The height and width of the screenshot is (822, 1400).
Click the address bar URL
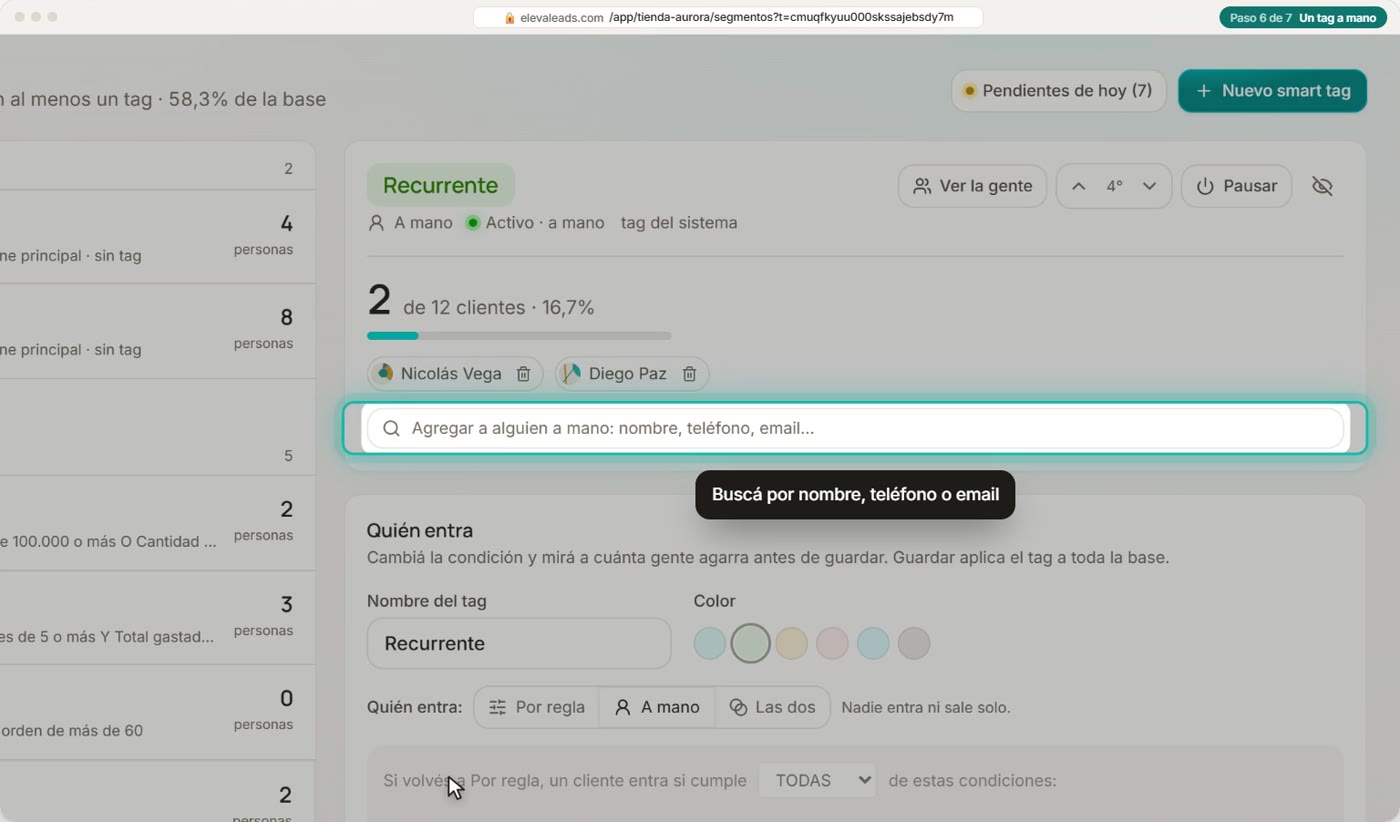(x=728, y=18)
